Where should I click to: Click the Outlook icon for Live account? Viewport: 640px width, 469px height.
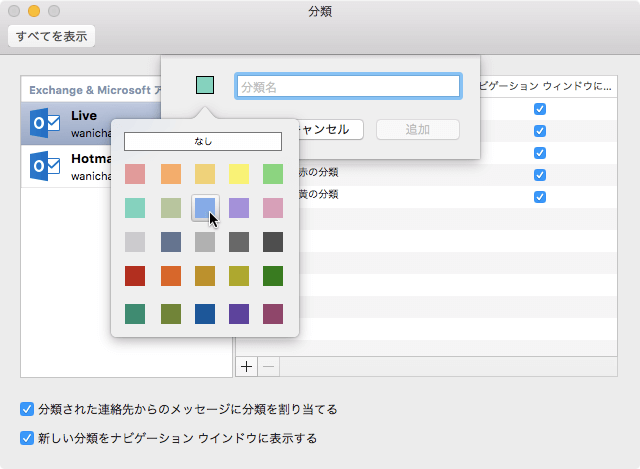[x=46, y=124]
